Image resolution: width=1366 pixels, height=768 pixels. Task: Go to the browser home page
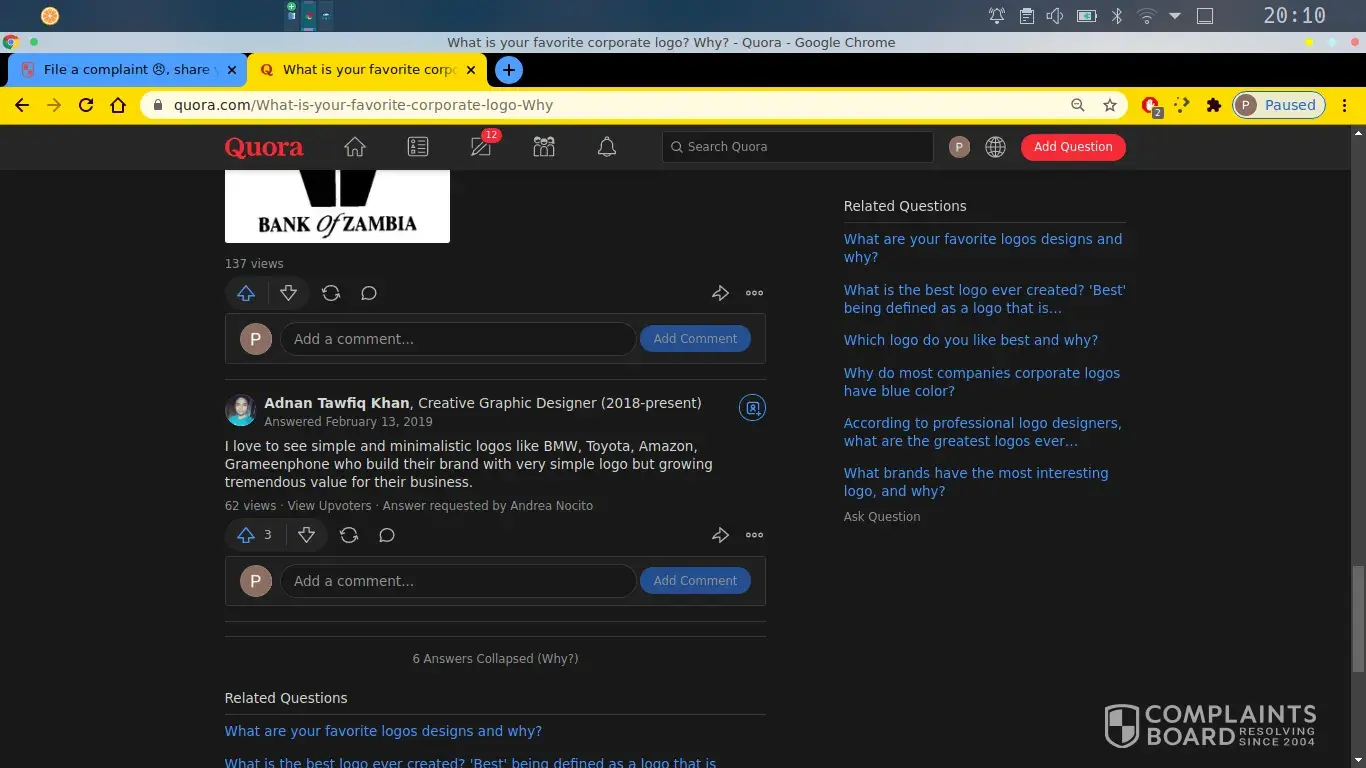point(118,105)
